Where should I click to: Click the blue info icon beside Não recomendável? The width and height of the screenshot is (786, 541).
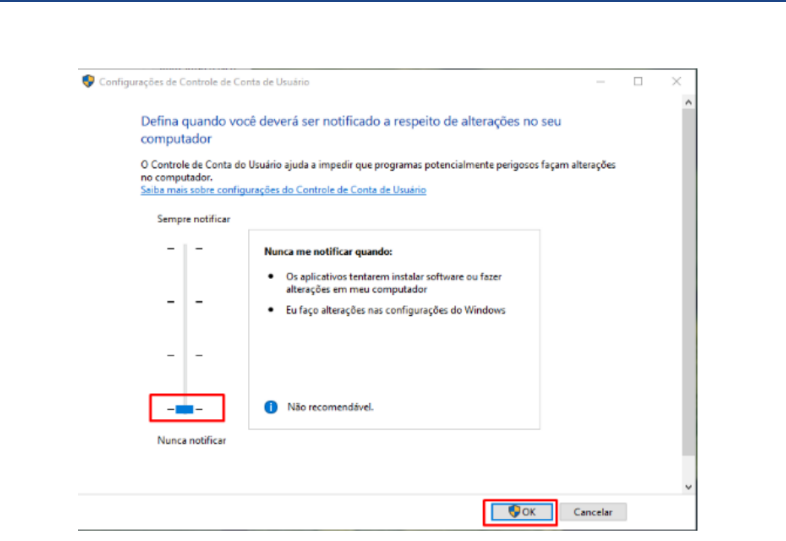click(x=270, y=407)
